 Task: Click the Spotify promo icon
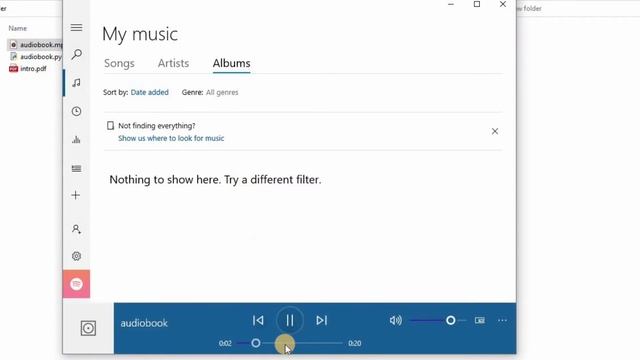click(76, 284)
